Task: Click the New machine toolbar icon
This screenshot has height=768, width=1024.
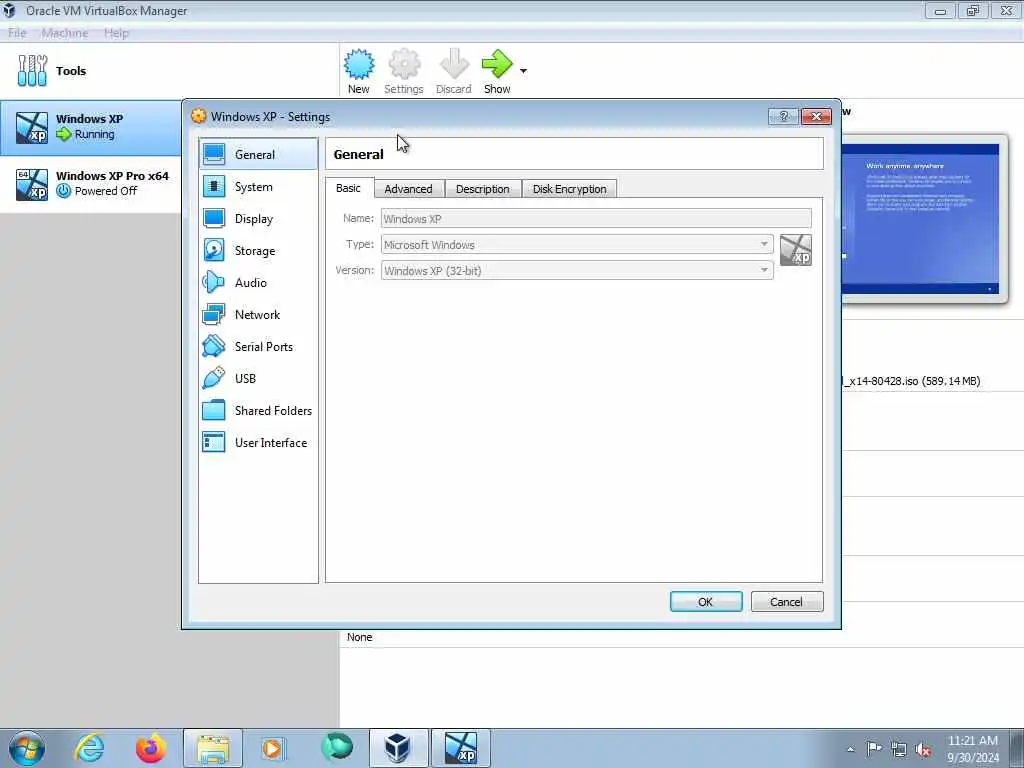Action: point(359,71)
